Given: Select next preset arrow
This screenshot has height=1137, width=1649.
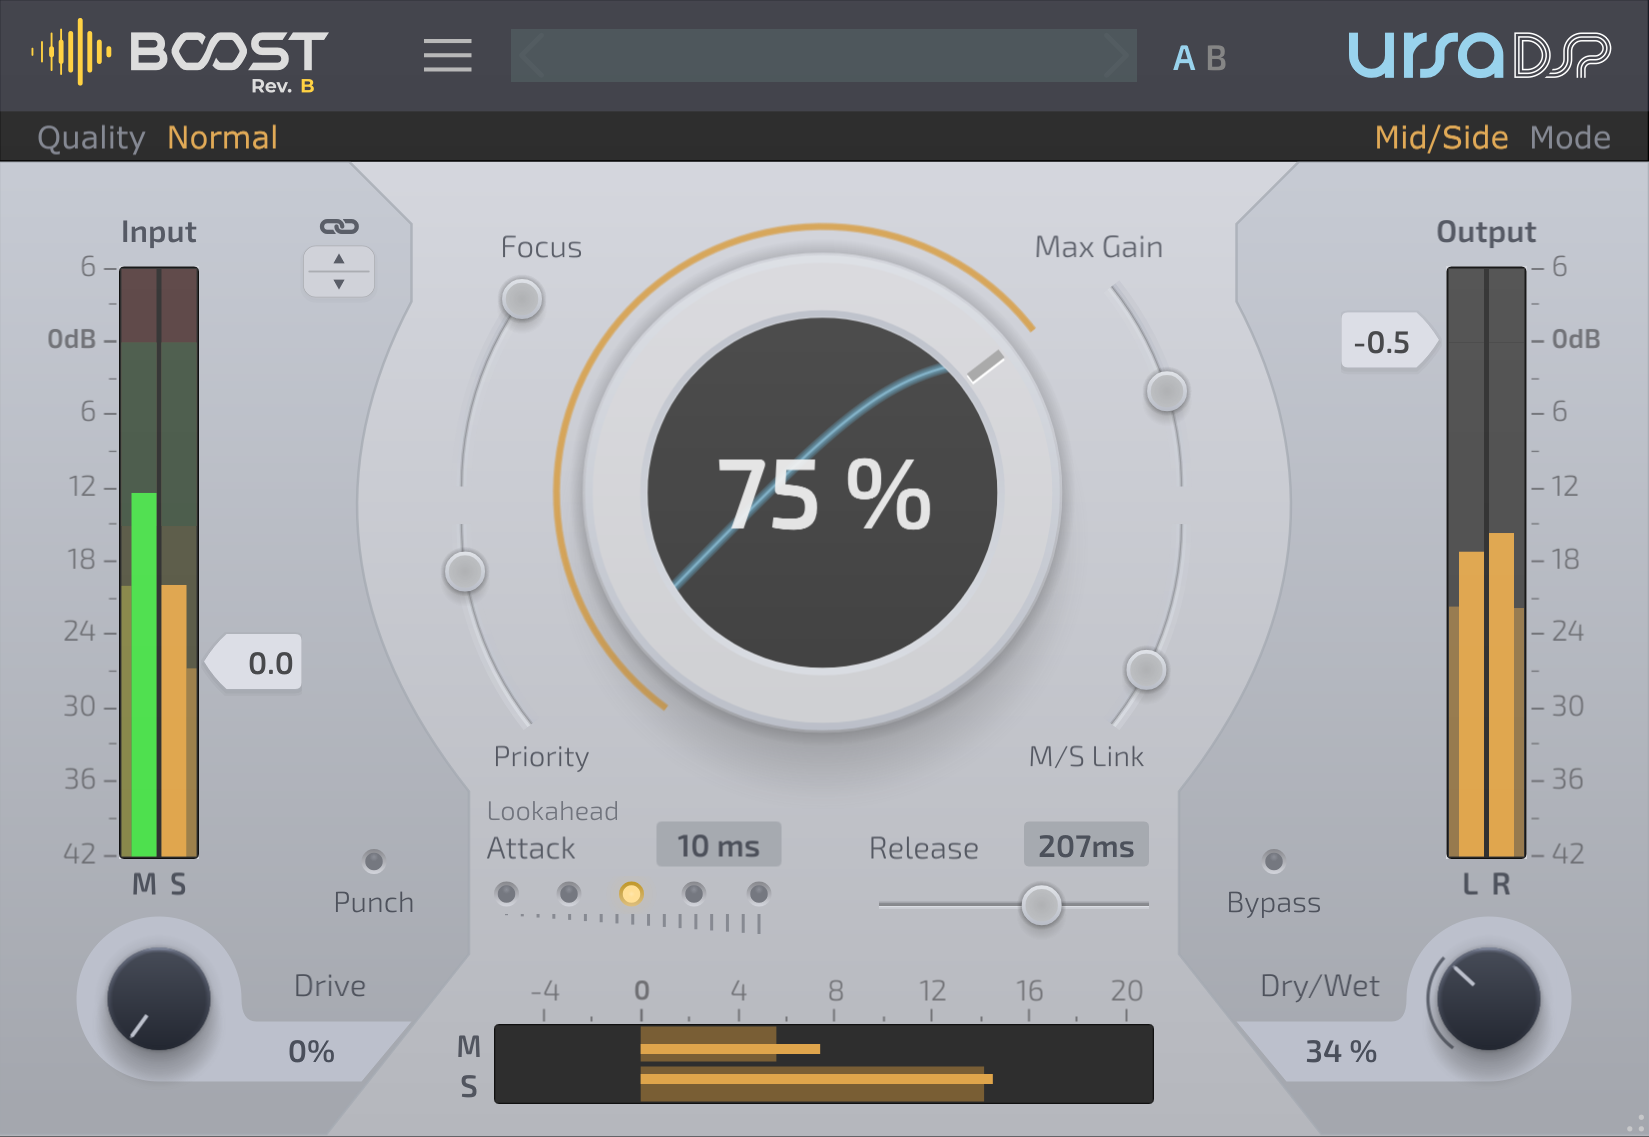Looking at the screenshot, I should click(x=1115, y=55).
